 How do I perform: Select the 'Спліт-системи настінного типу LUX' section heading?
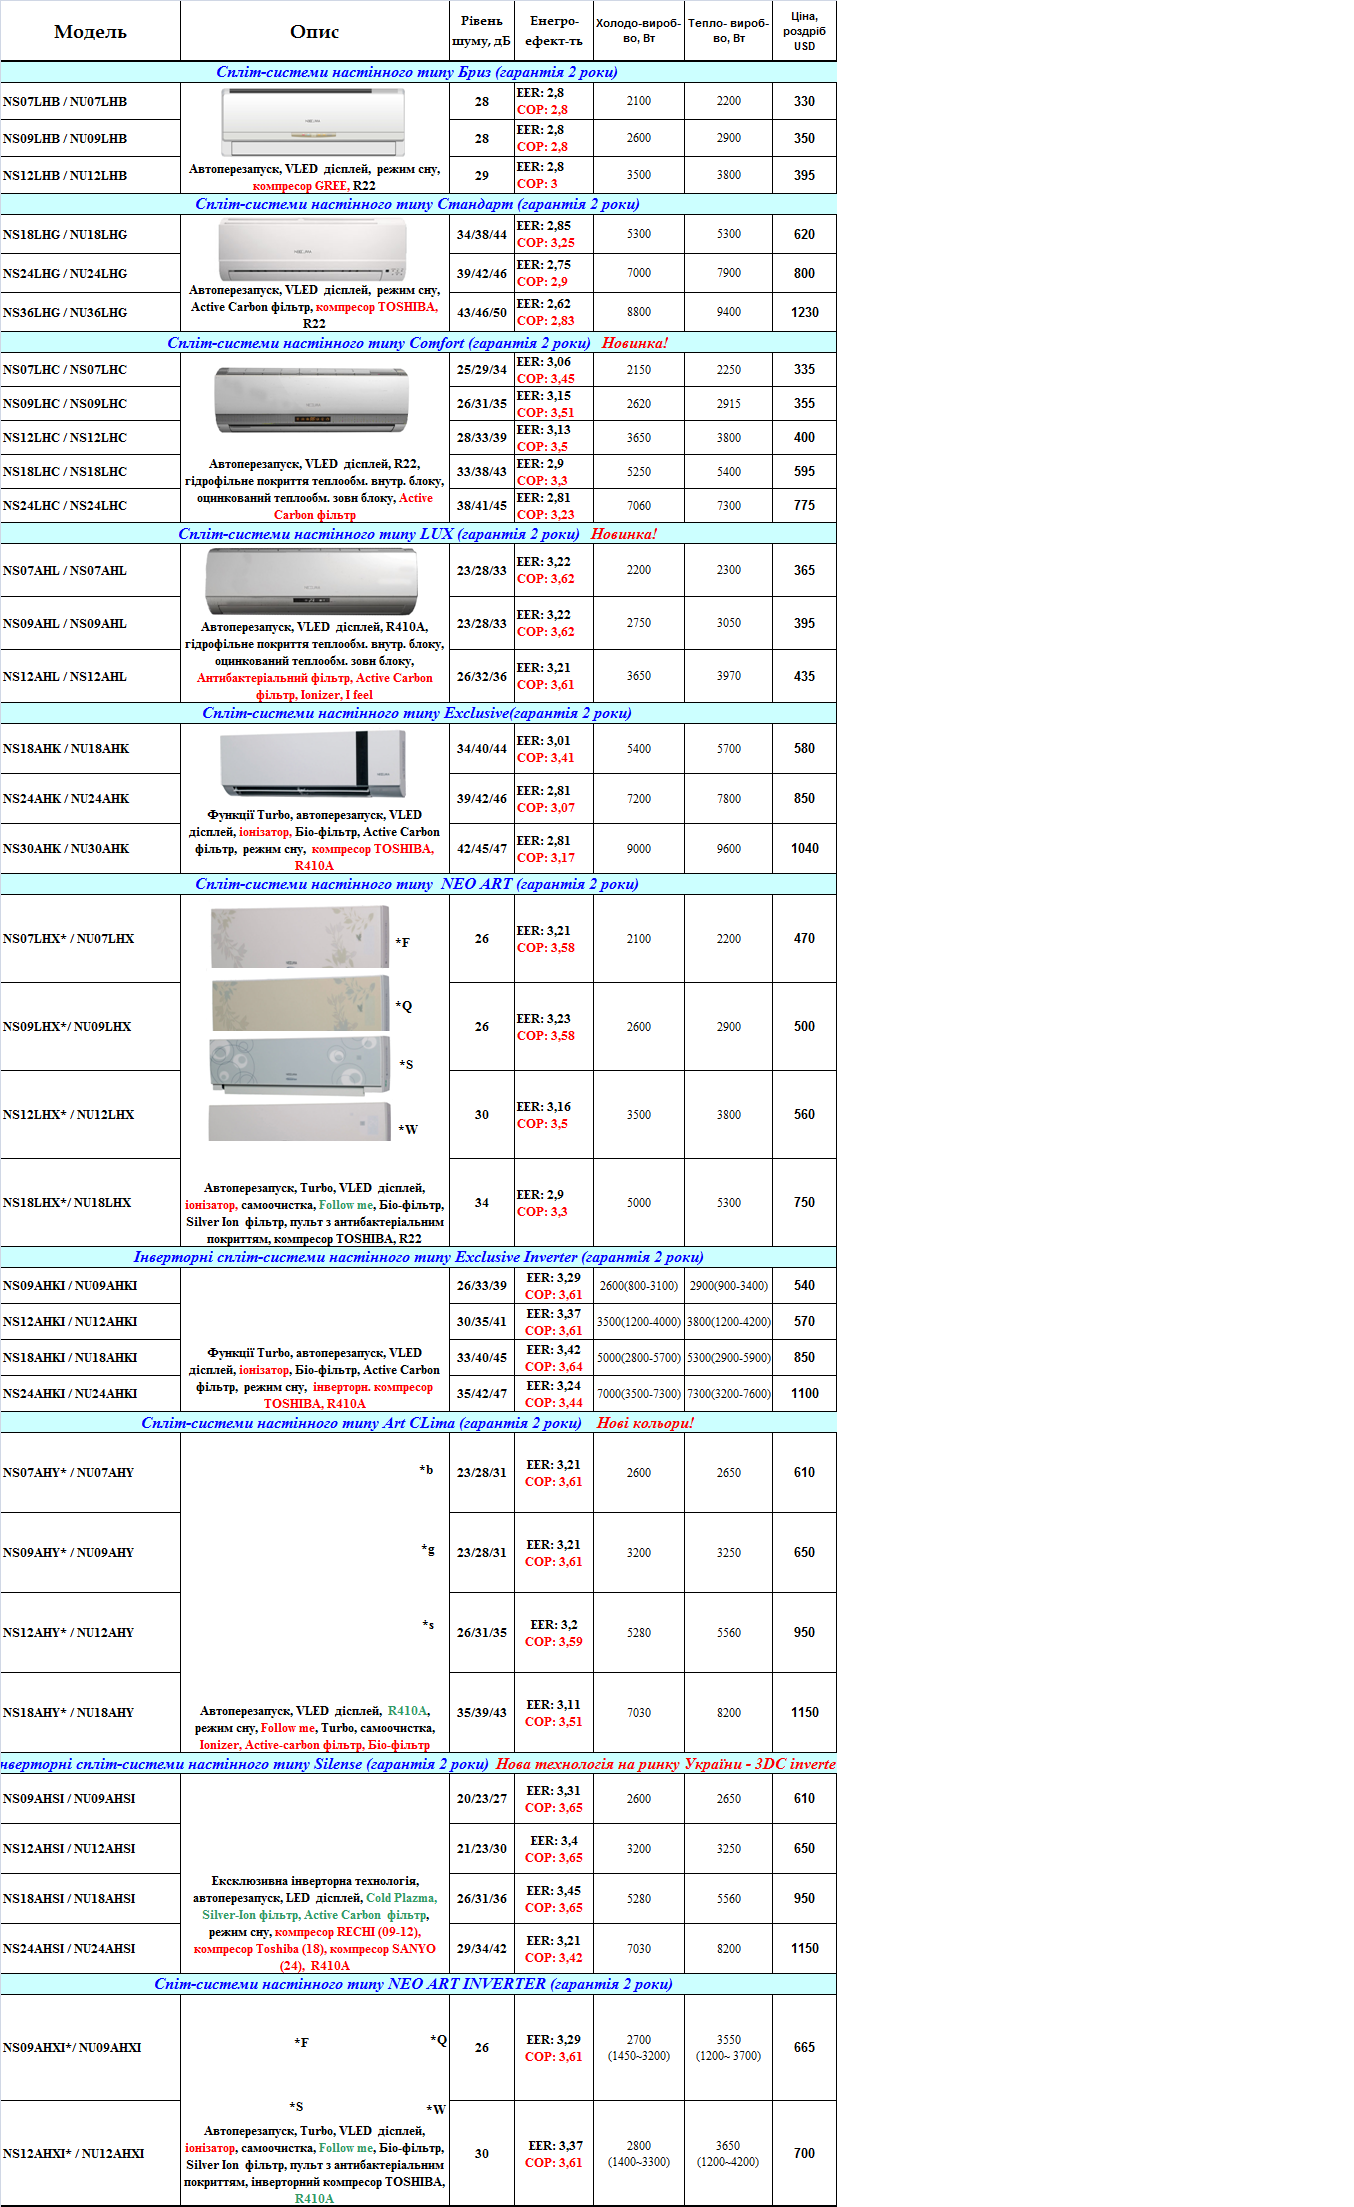(418, 534)
